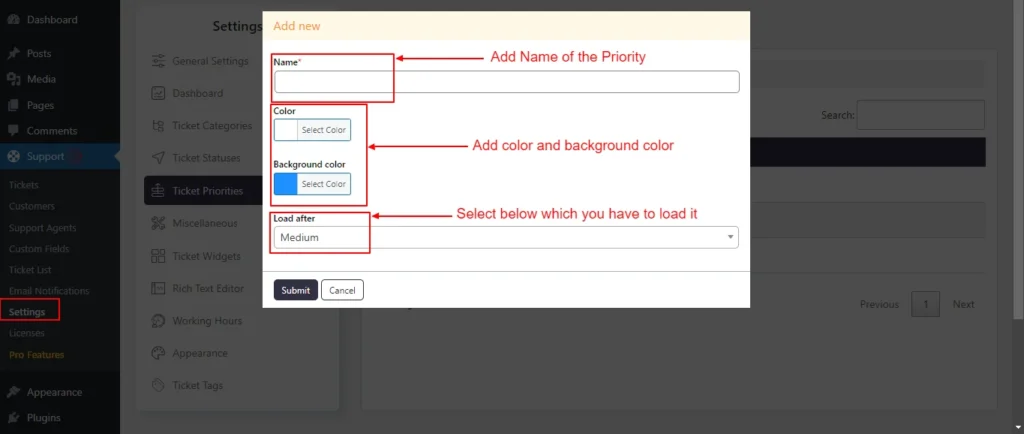Open the Email Notifications submenu item
This screenshot has height=434, width=1024.
49,290
